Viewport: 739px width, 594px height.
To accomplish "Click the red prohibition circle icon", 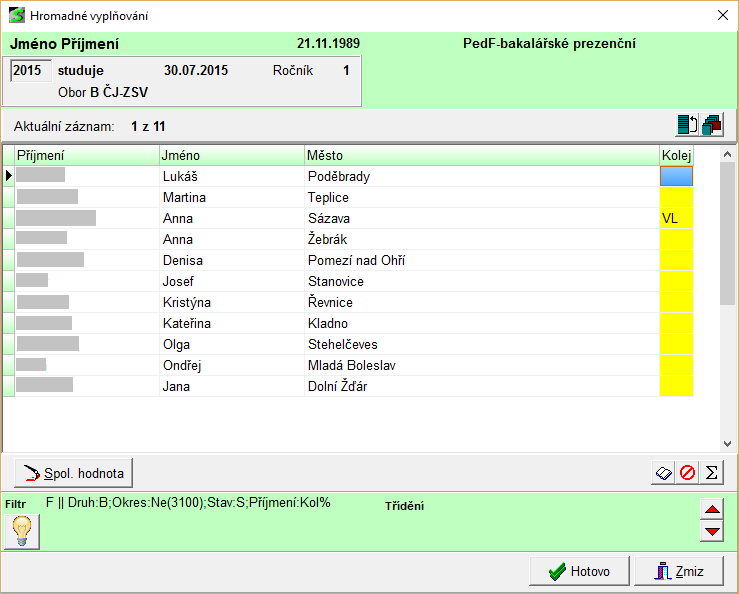I will tap(688, 472).
